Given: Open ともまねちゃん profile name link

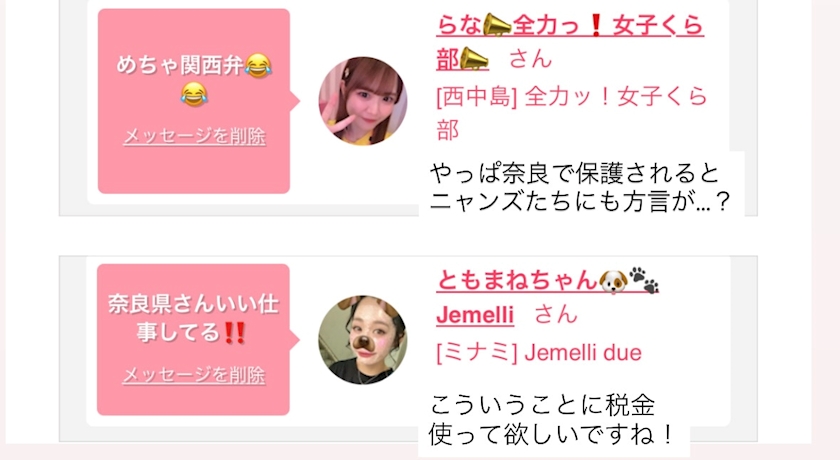Looking at the screenshot, I should click(547, 280).
